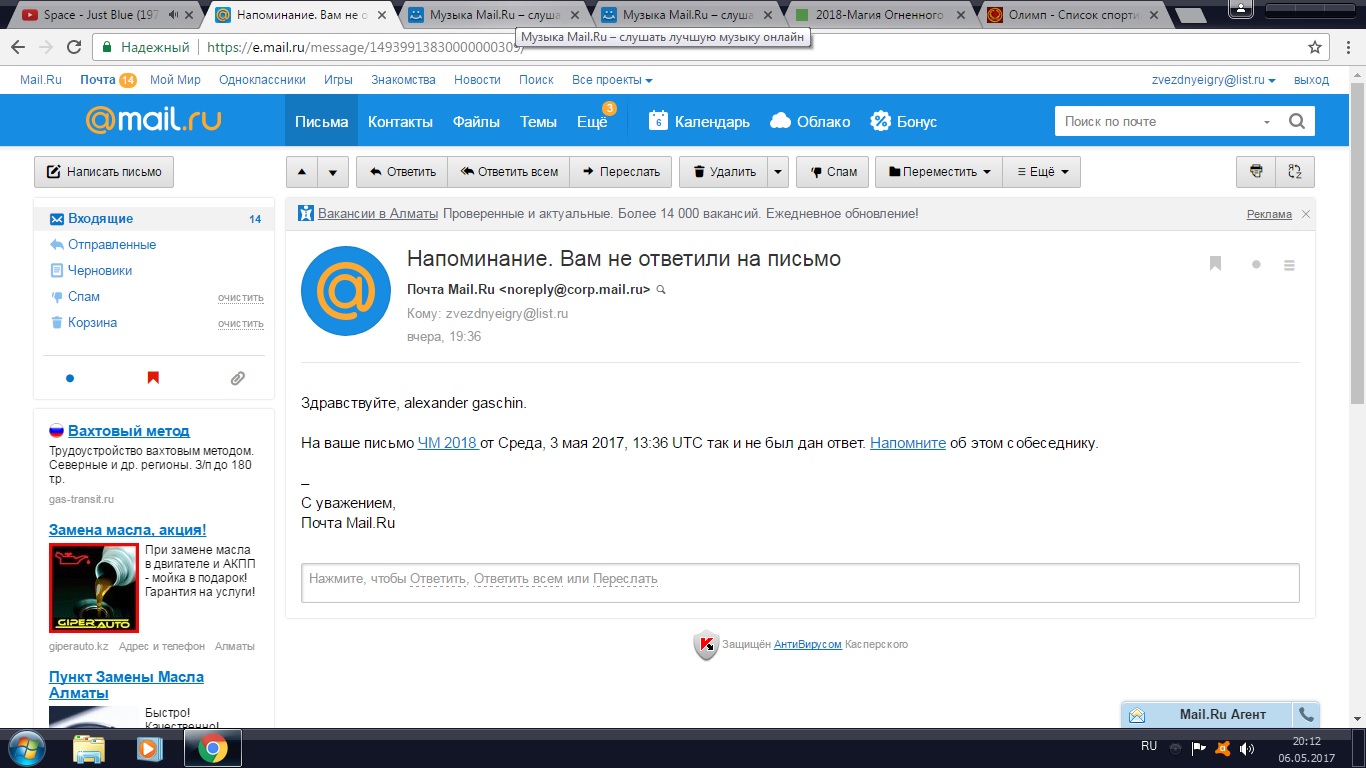1366x768 pixels.
Task: Delete the message with Удалить button
Action: point(723,171)
